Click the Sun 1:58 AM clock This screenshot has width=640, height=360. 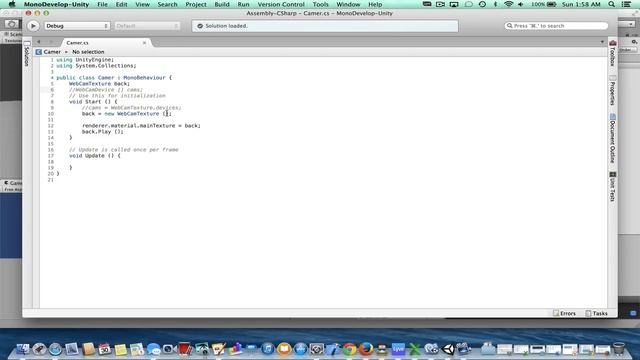click(581, 4)
